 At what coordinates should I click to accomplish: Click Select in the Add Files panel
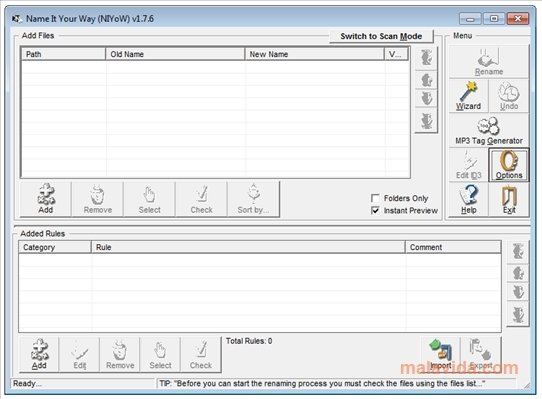point(149,199)
